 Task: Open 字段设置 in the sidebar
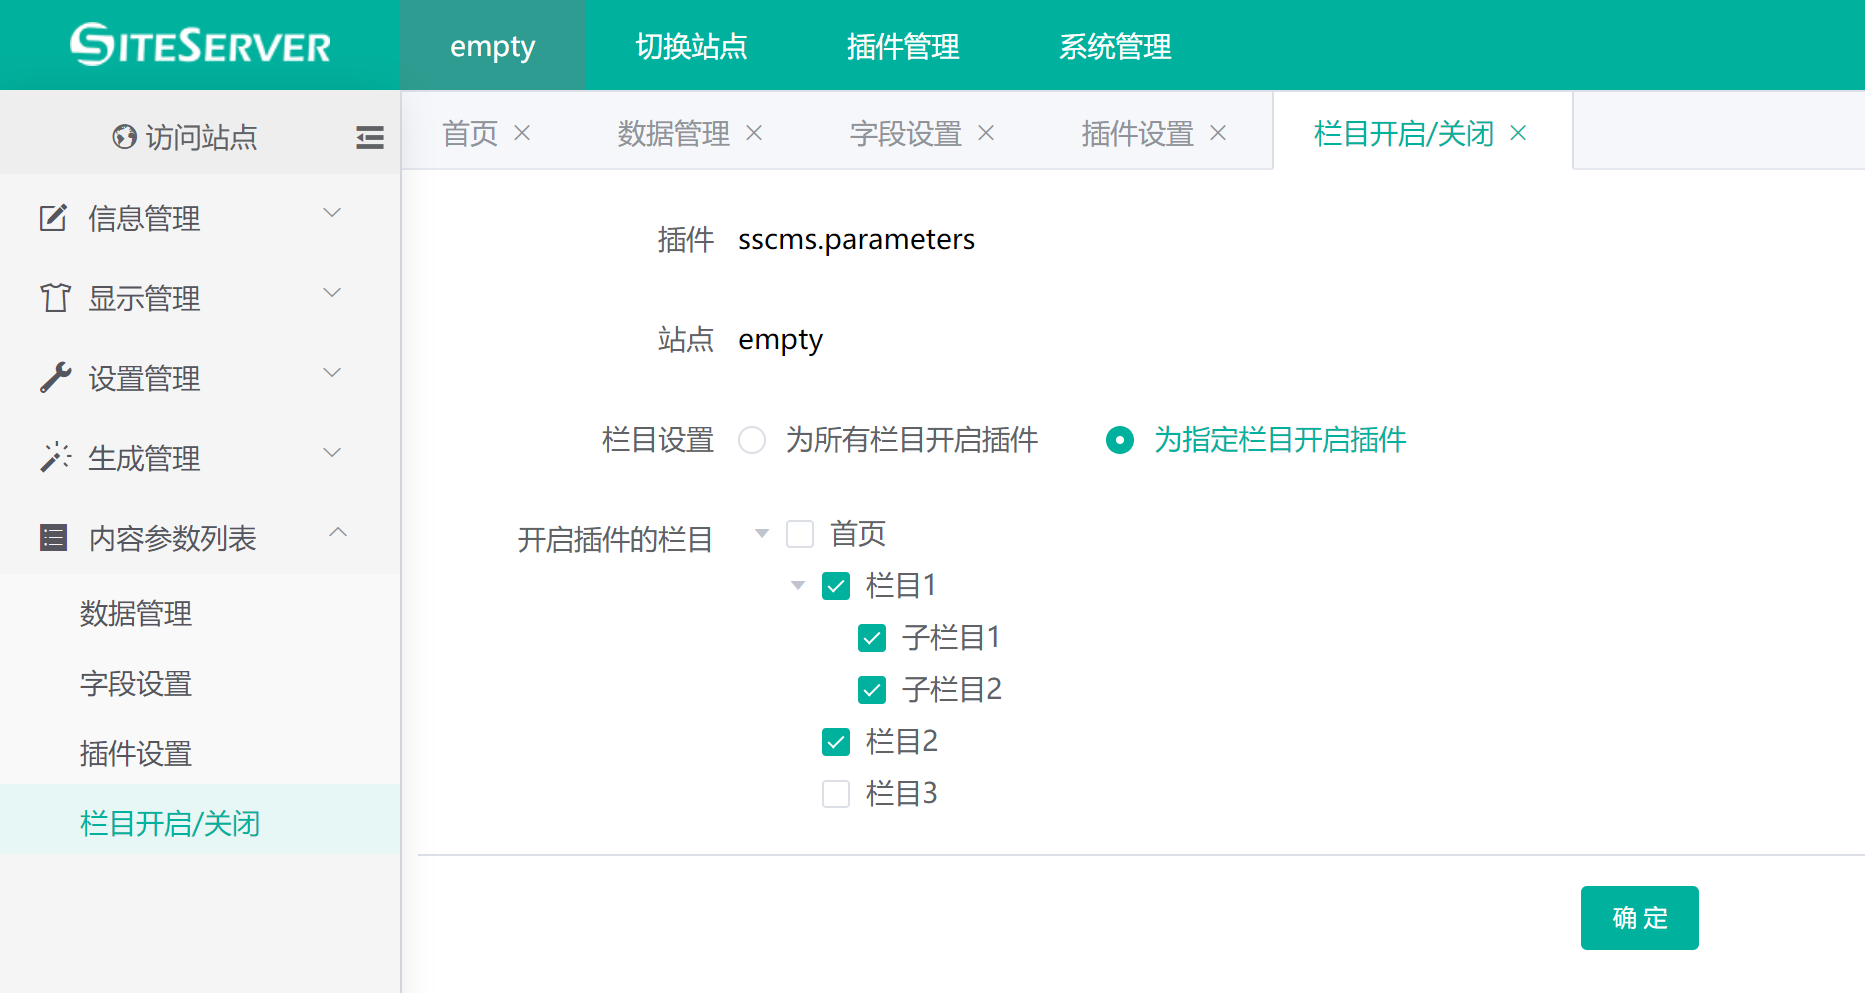tap(136, 684)
